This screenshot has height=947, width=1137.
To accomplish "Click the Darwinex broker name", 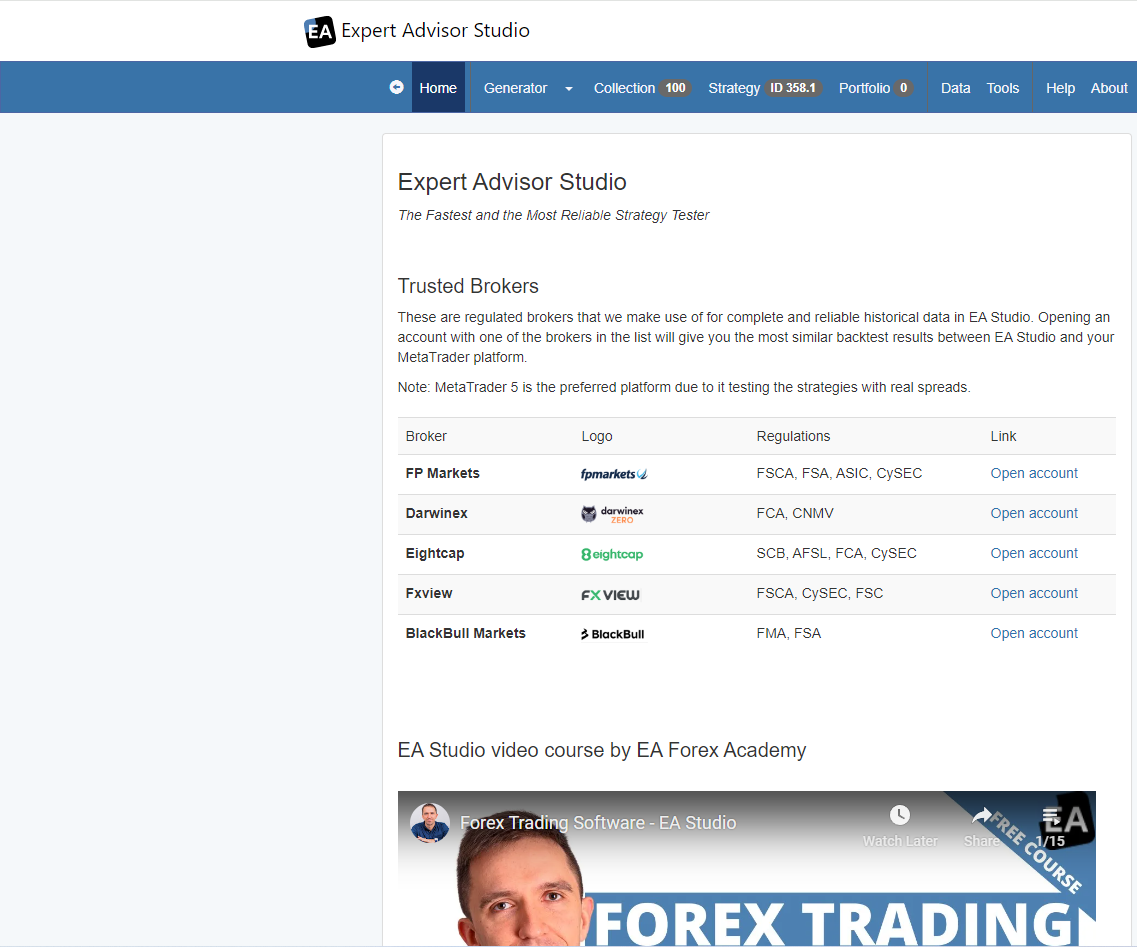I will tap(437, 513).
